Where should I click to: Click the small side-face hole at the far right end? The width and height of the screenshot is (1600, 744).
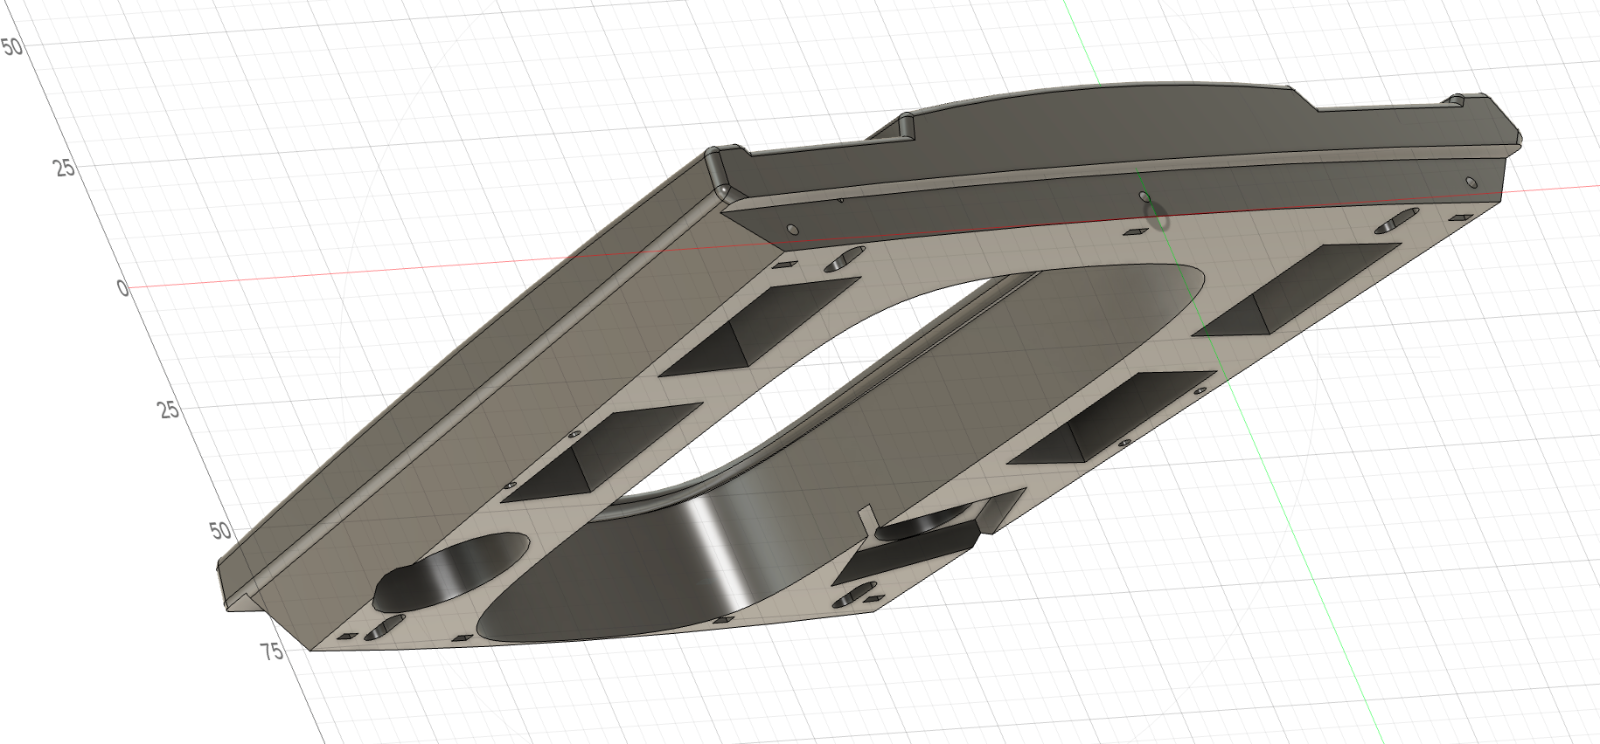pos(1470,182)
